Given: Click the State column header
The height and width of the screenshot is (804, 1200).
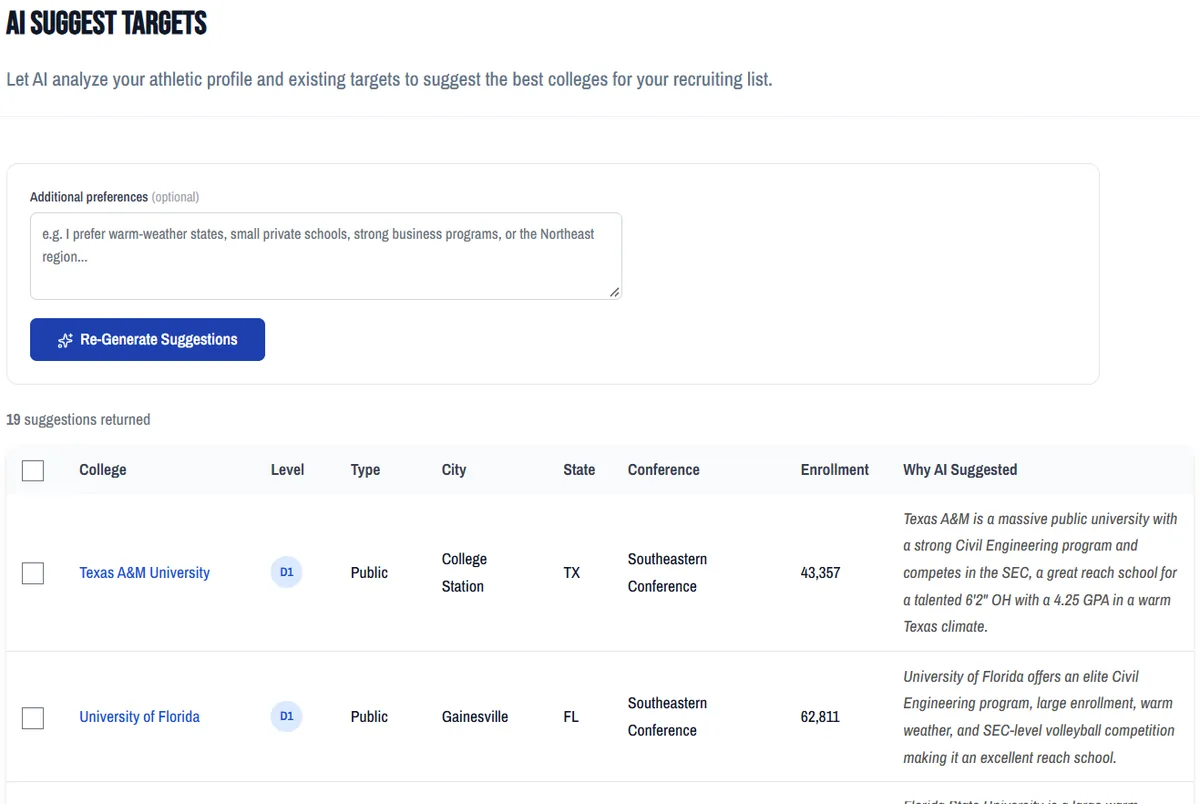Looking at the screenshot, I should coord(579,470).
